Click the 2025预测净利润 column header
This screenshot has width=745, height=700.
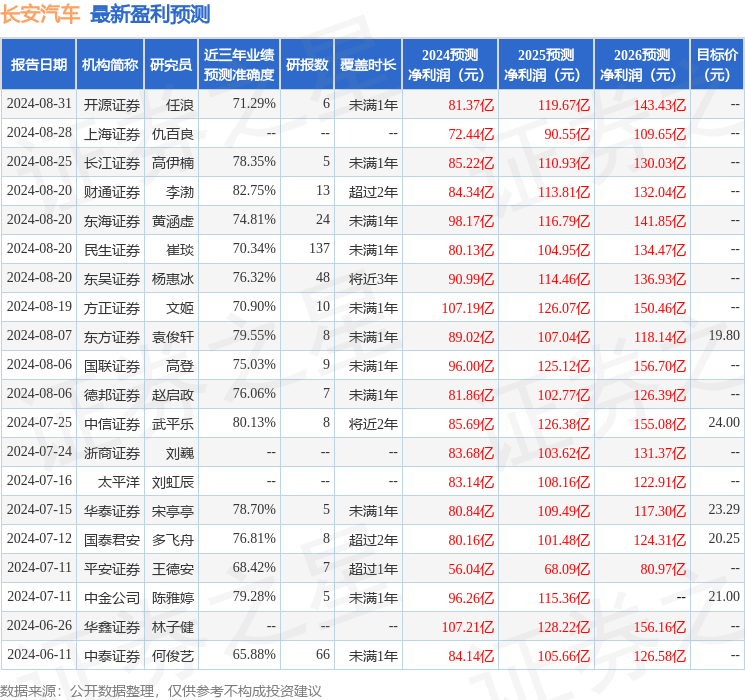pyautogui.click(x=545, y=65)
